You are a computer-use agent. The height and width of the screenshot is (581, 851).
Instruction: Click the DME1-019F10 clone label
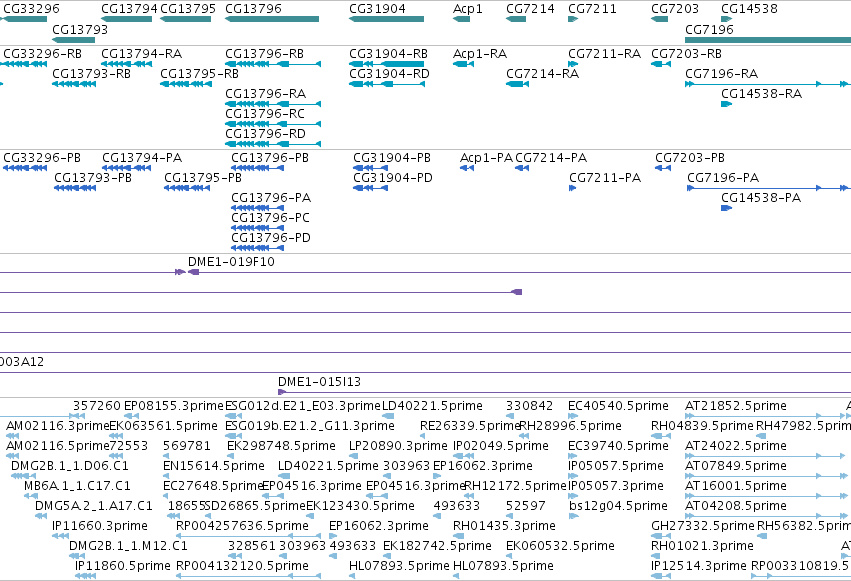coord(231,262)
